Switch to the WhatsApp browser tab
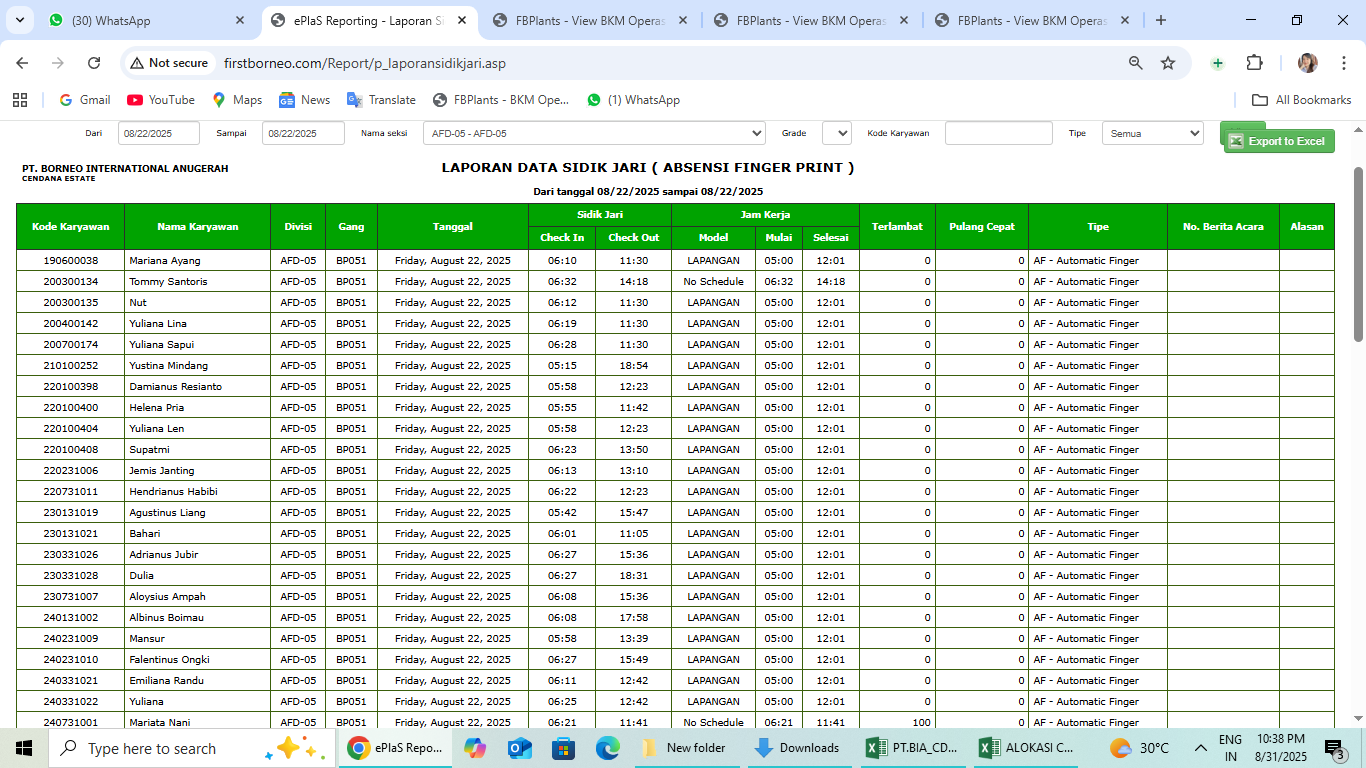 (145, 20)
